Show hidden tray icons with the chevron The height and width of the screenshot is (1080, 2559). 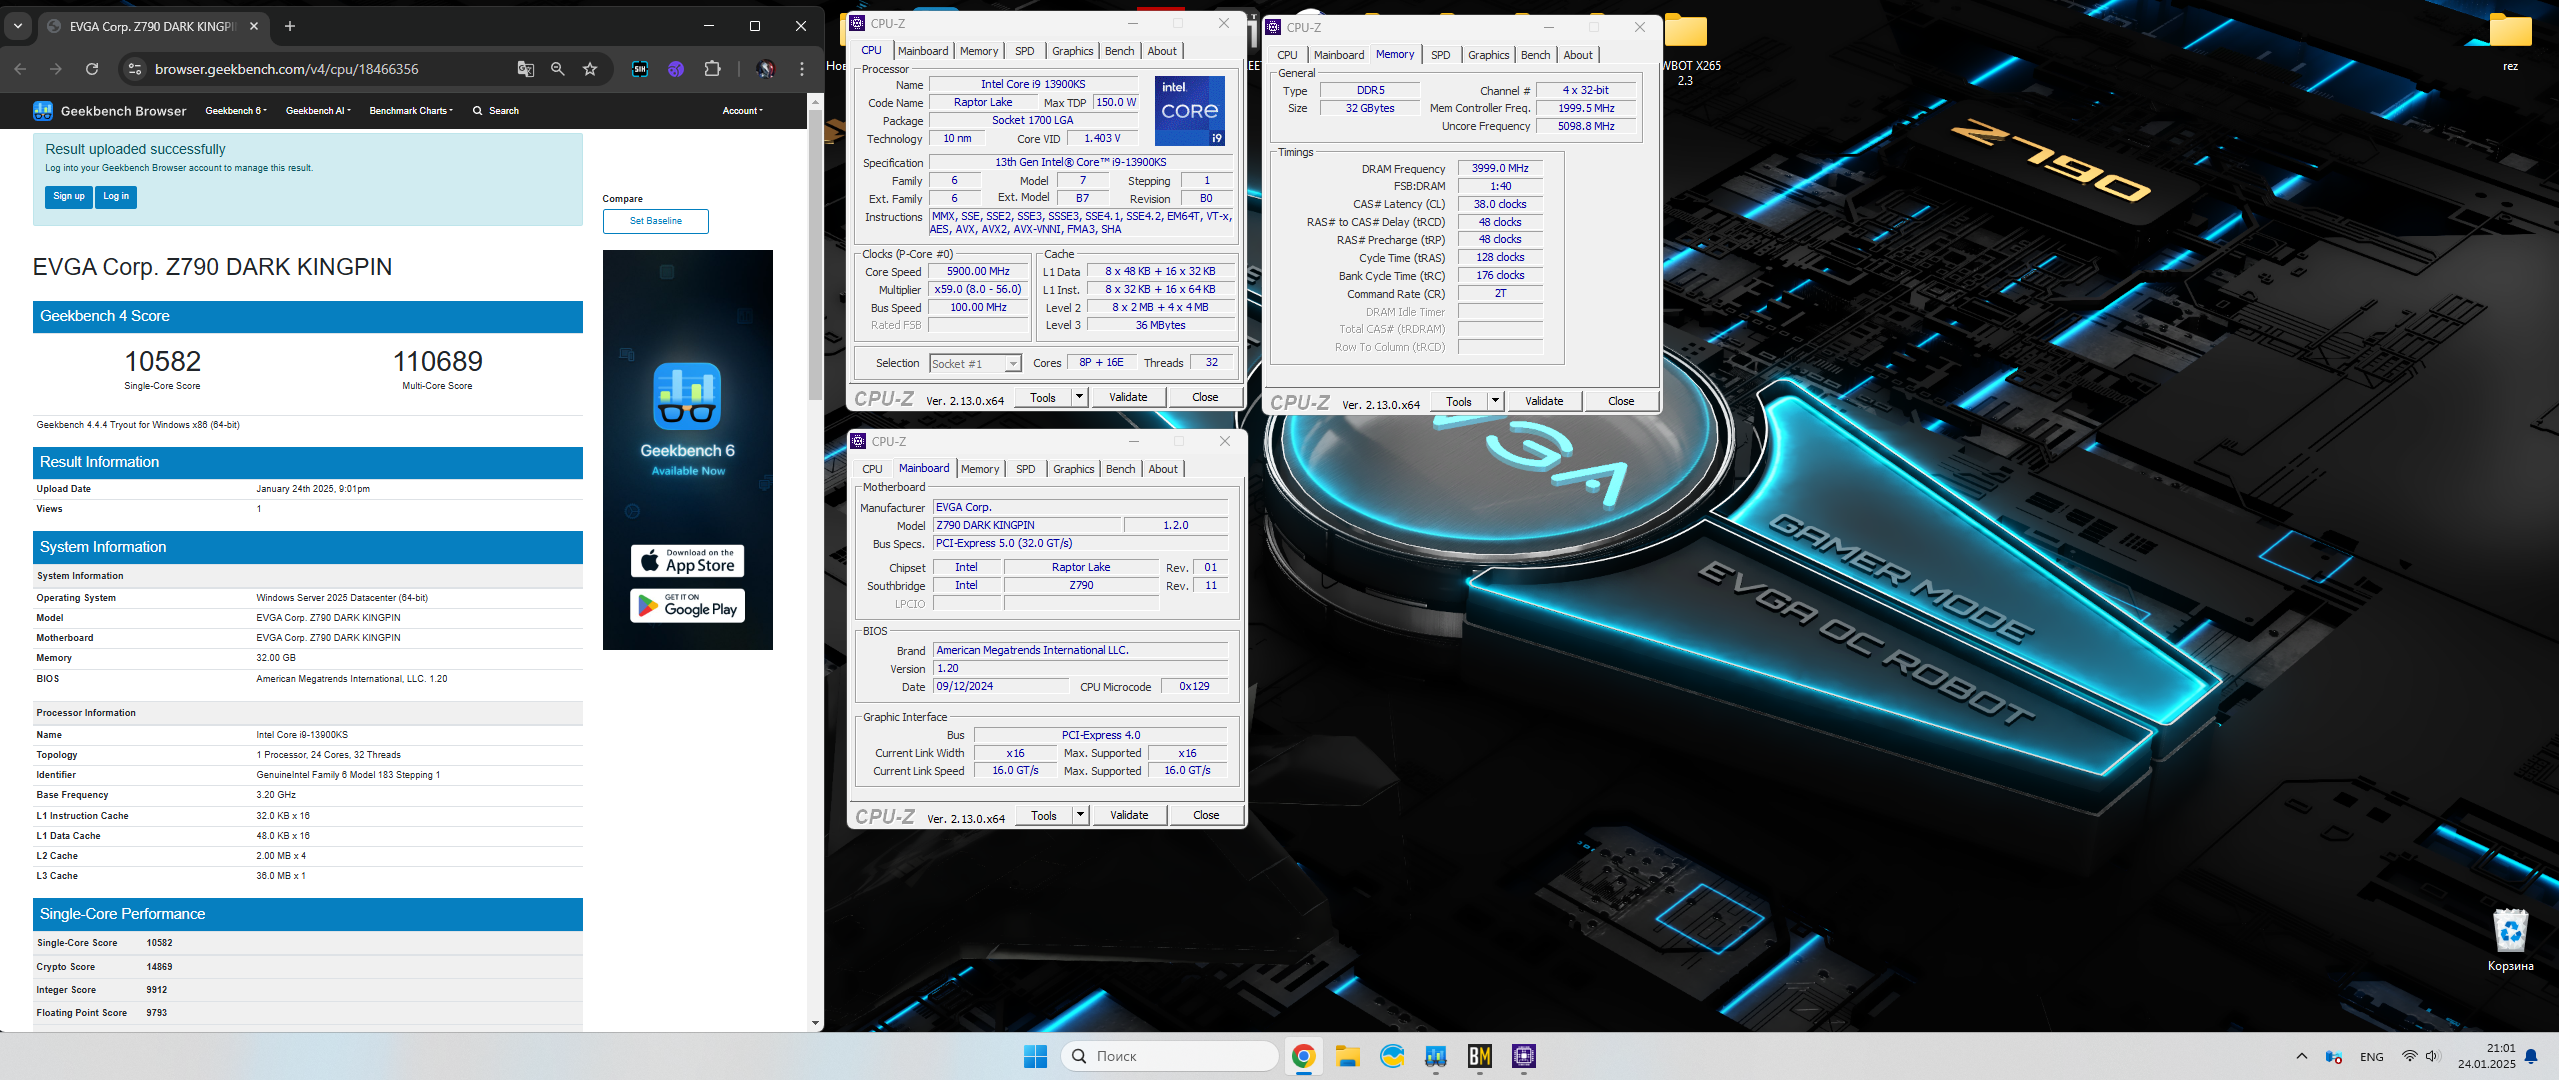tap(2302, 1056)
